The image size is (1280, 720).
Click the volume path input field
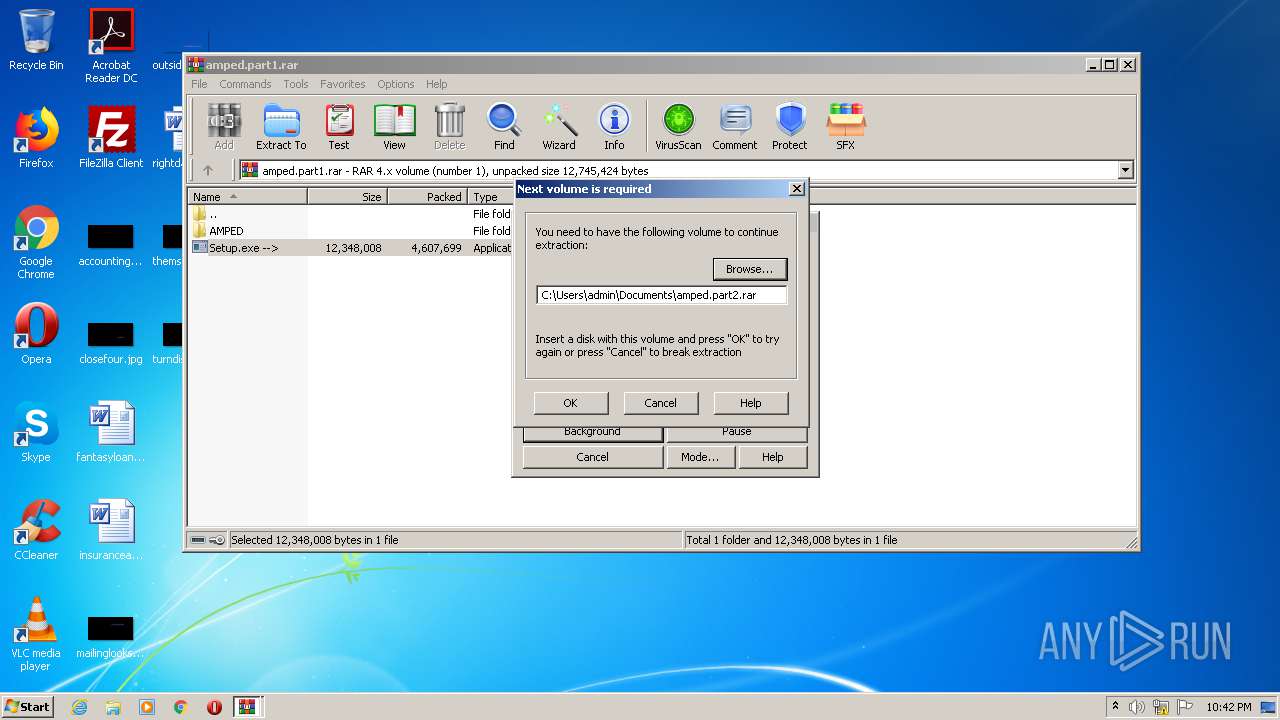pyautogui.click(x=662, y=295)
